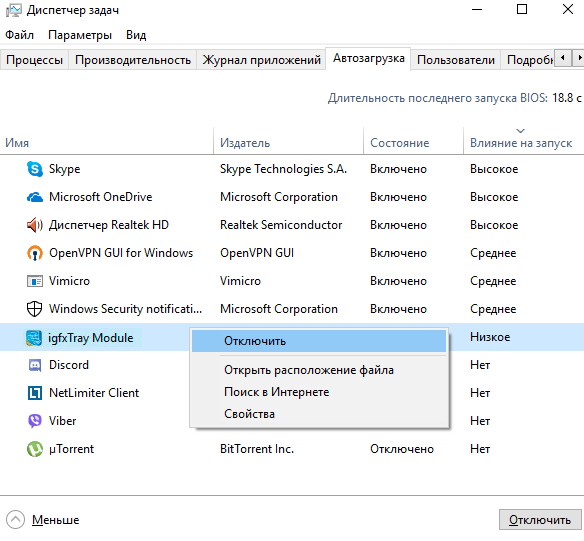The image size is (584, 541).
Task: Choose Поиск в Интернете in context menu
Action: pos(319,392)
